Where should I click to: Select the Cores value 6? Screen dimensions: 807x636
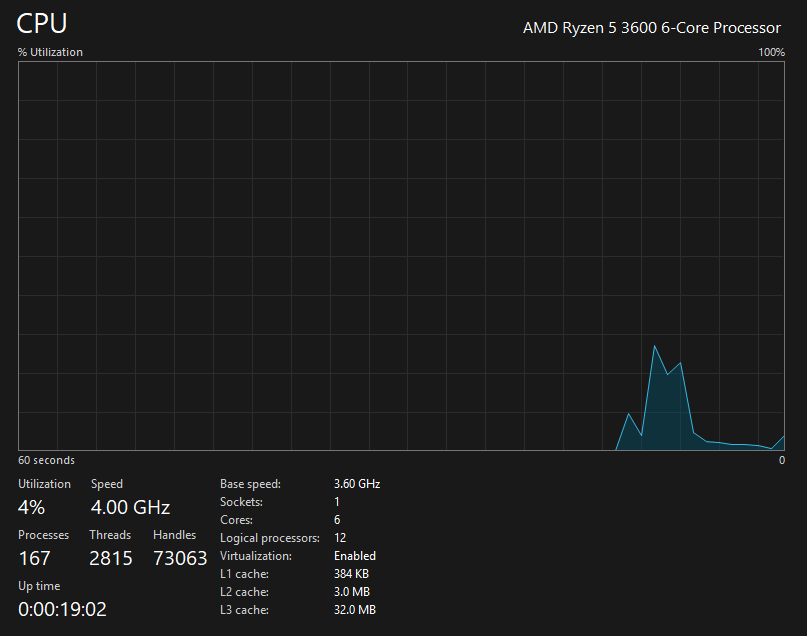click(x=337, y=520)
